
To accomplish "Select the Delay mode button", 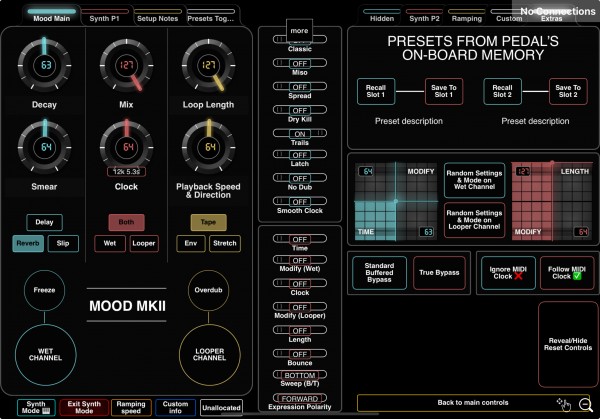I will (44, 222).
